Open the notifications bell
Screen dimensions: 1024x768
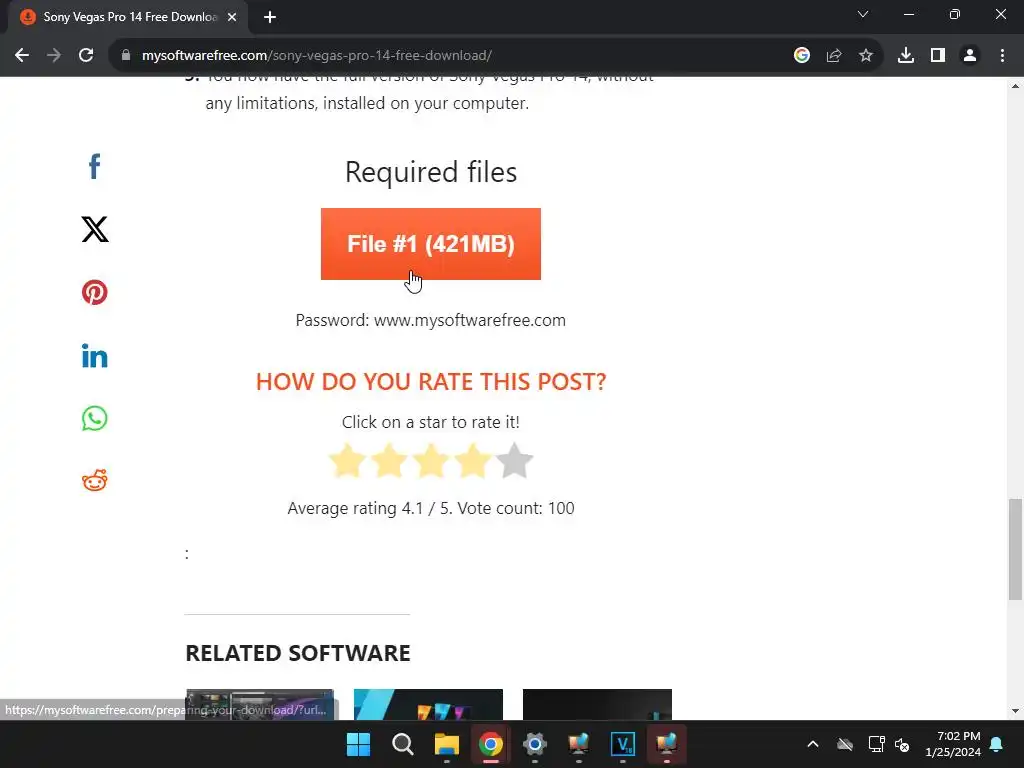tap(997, 744)
